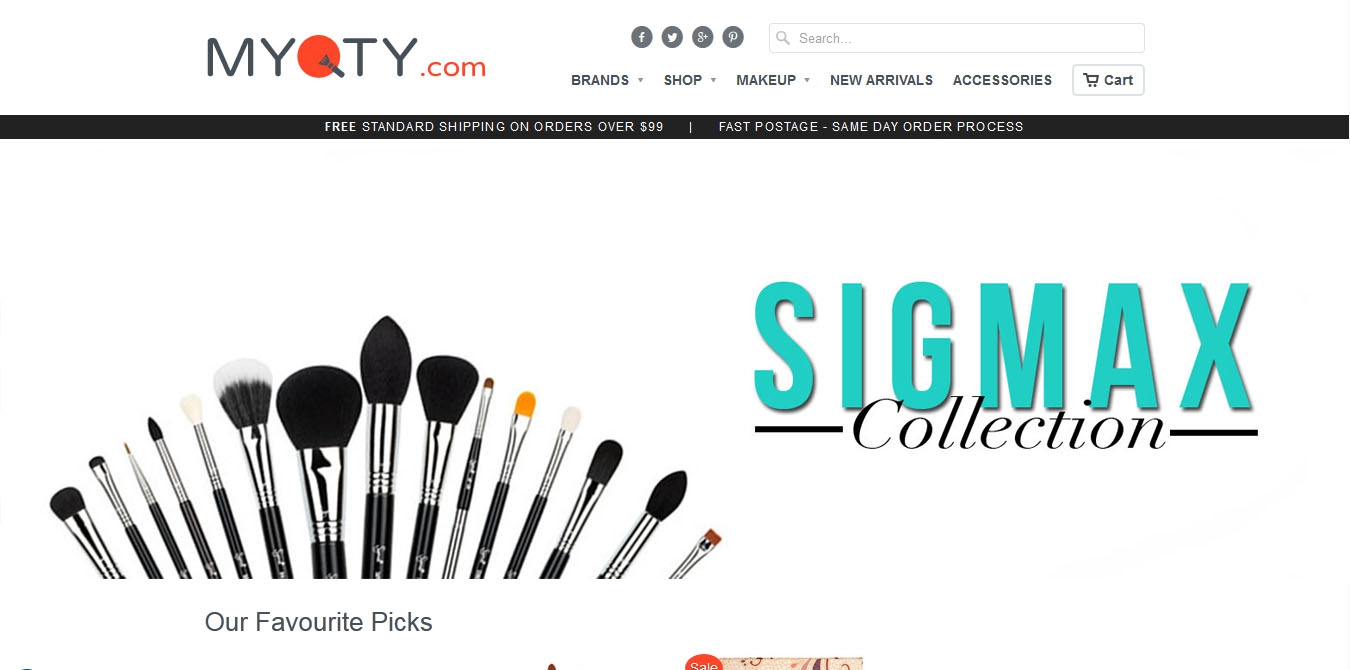Expand the MAKEUP dropdown arrow
The width and height of the screenshot is (1350, 670).
tap(807, 80)
